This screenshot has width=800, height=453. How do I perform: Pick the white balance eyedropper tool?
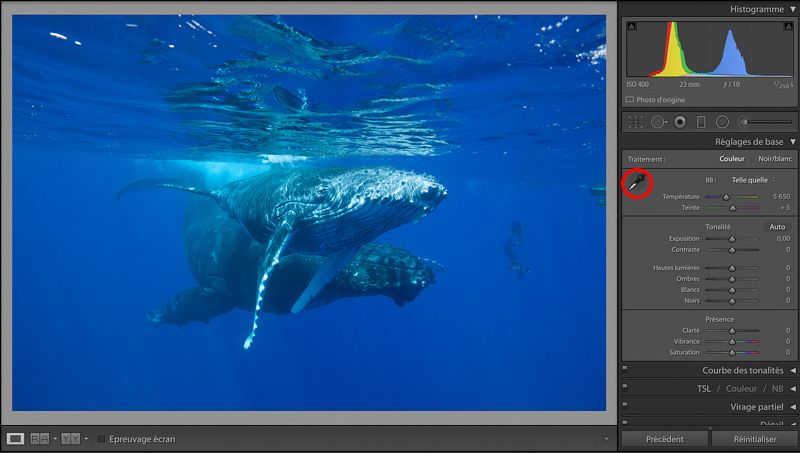coord(637,182)
